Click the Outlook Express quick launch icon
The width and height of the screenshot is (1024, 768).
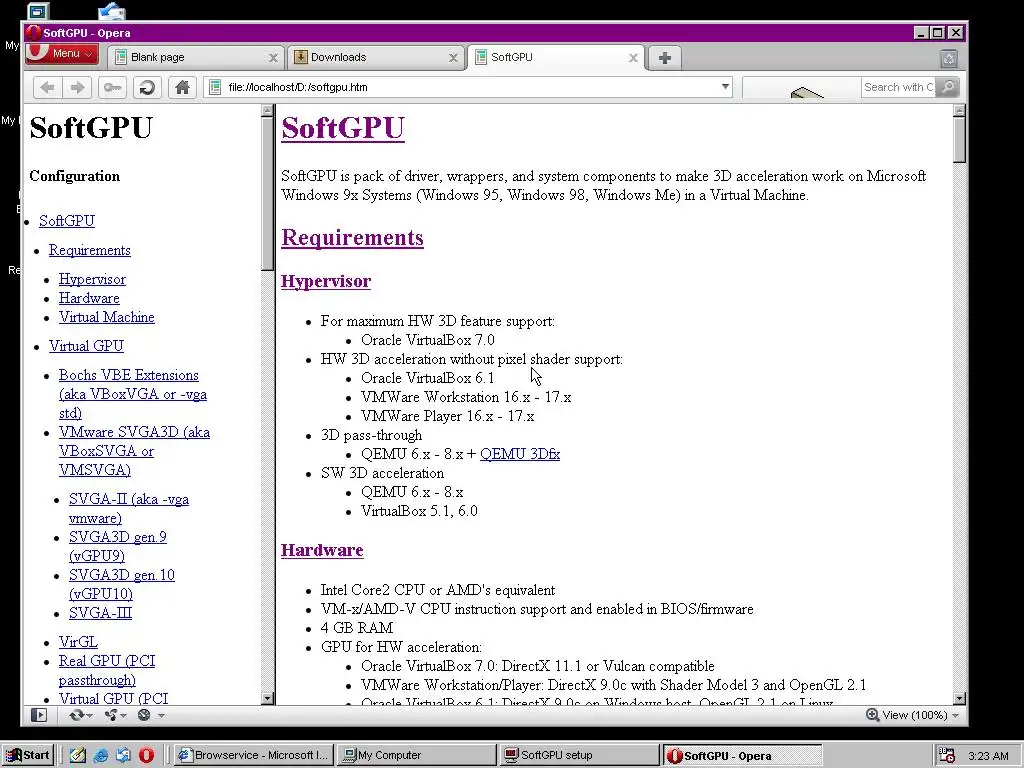[x=123, y=756]
